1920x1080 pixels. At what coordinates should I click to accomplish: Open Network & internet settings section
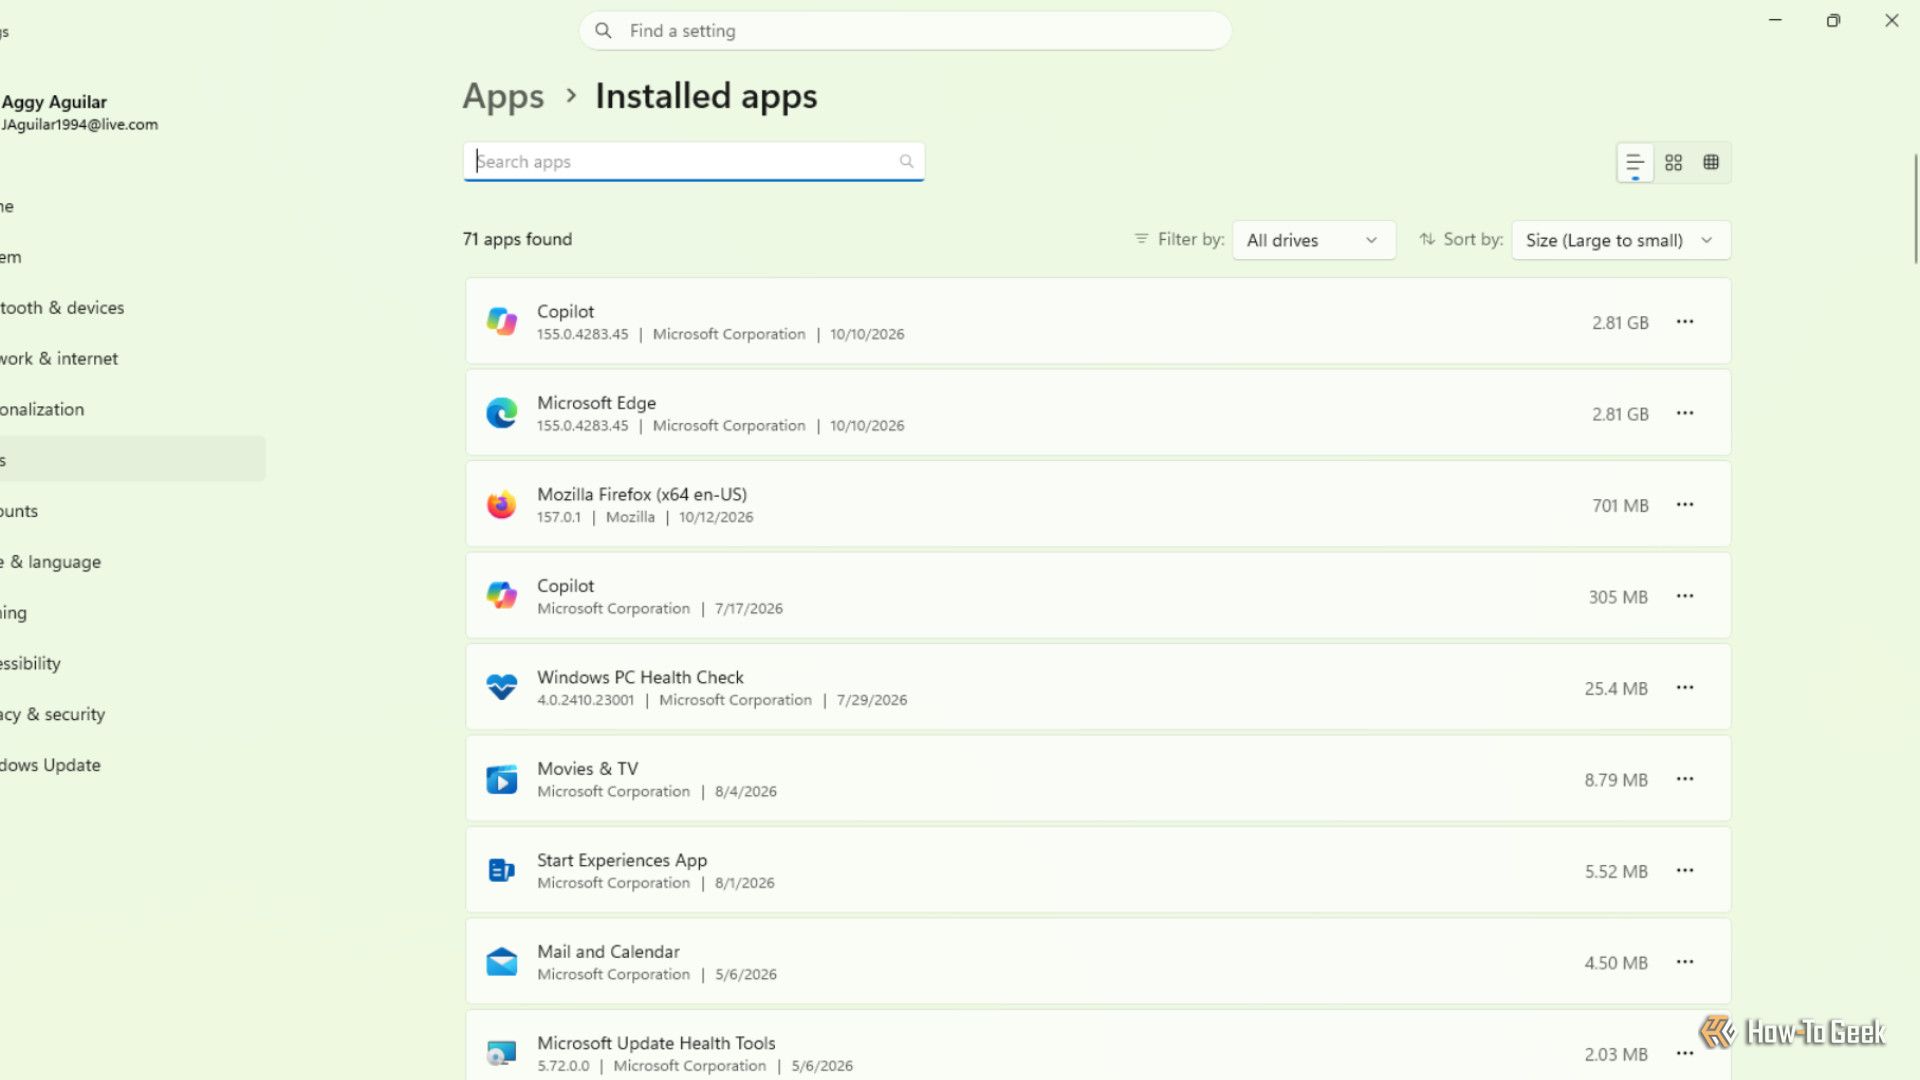point(59,358)
